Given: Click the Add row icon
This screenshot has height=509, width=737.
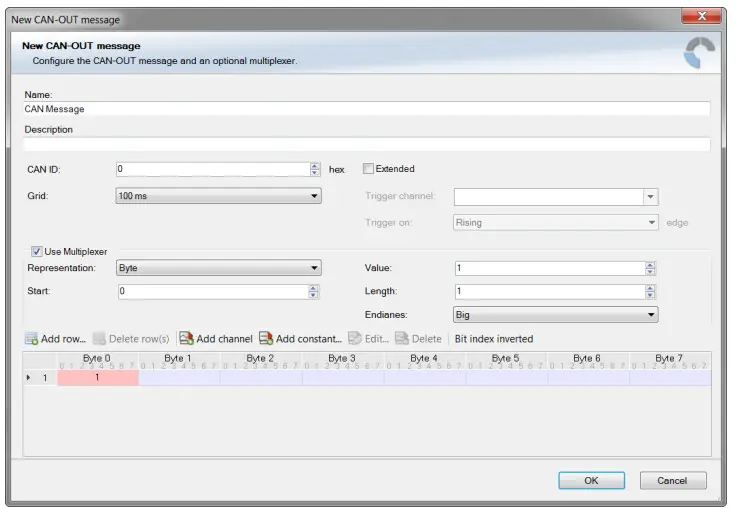Looking at the screenshot, I should pyautogui.click(x=32, y=339).
